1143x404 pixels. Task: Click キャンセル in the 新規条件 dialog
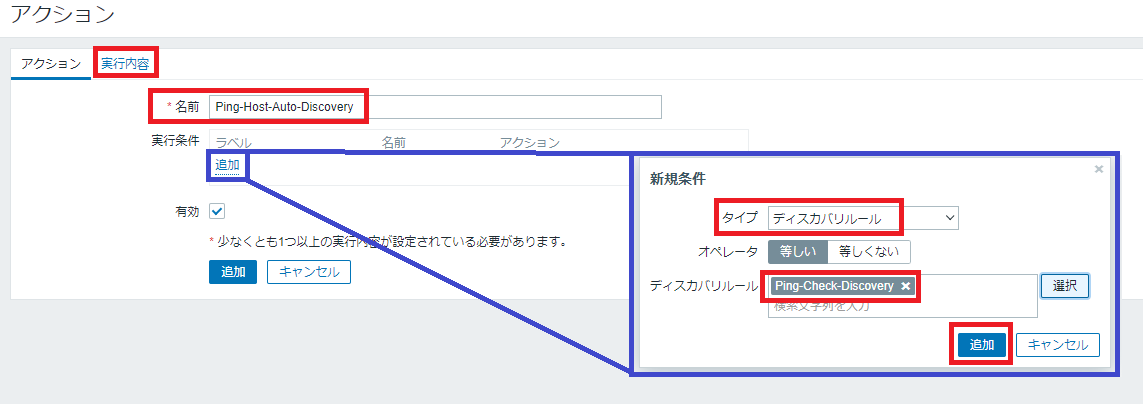click(x=1058, y=345)
